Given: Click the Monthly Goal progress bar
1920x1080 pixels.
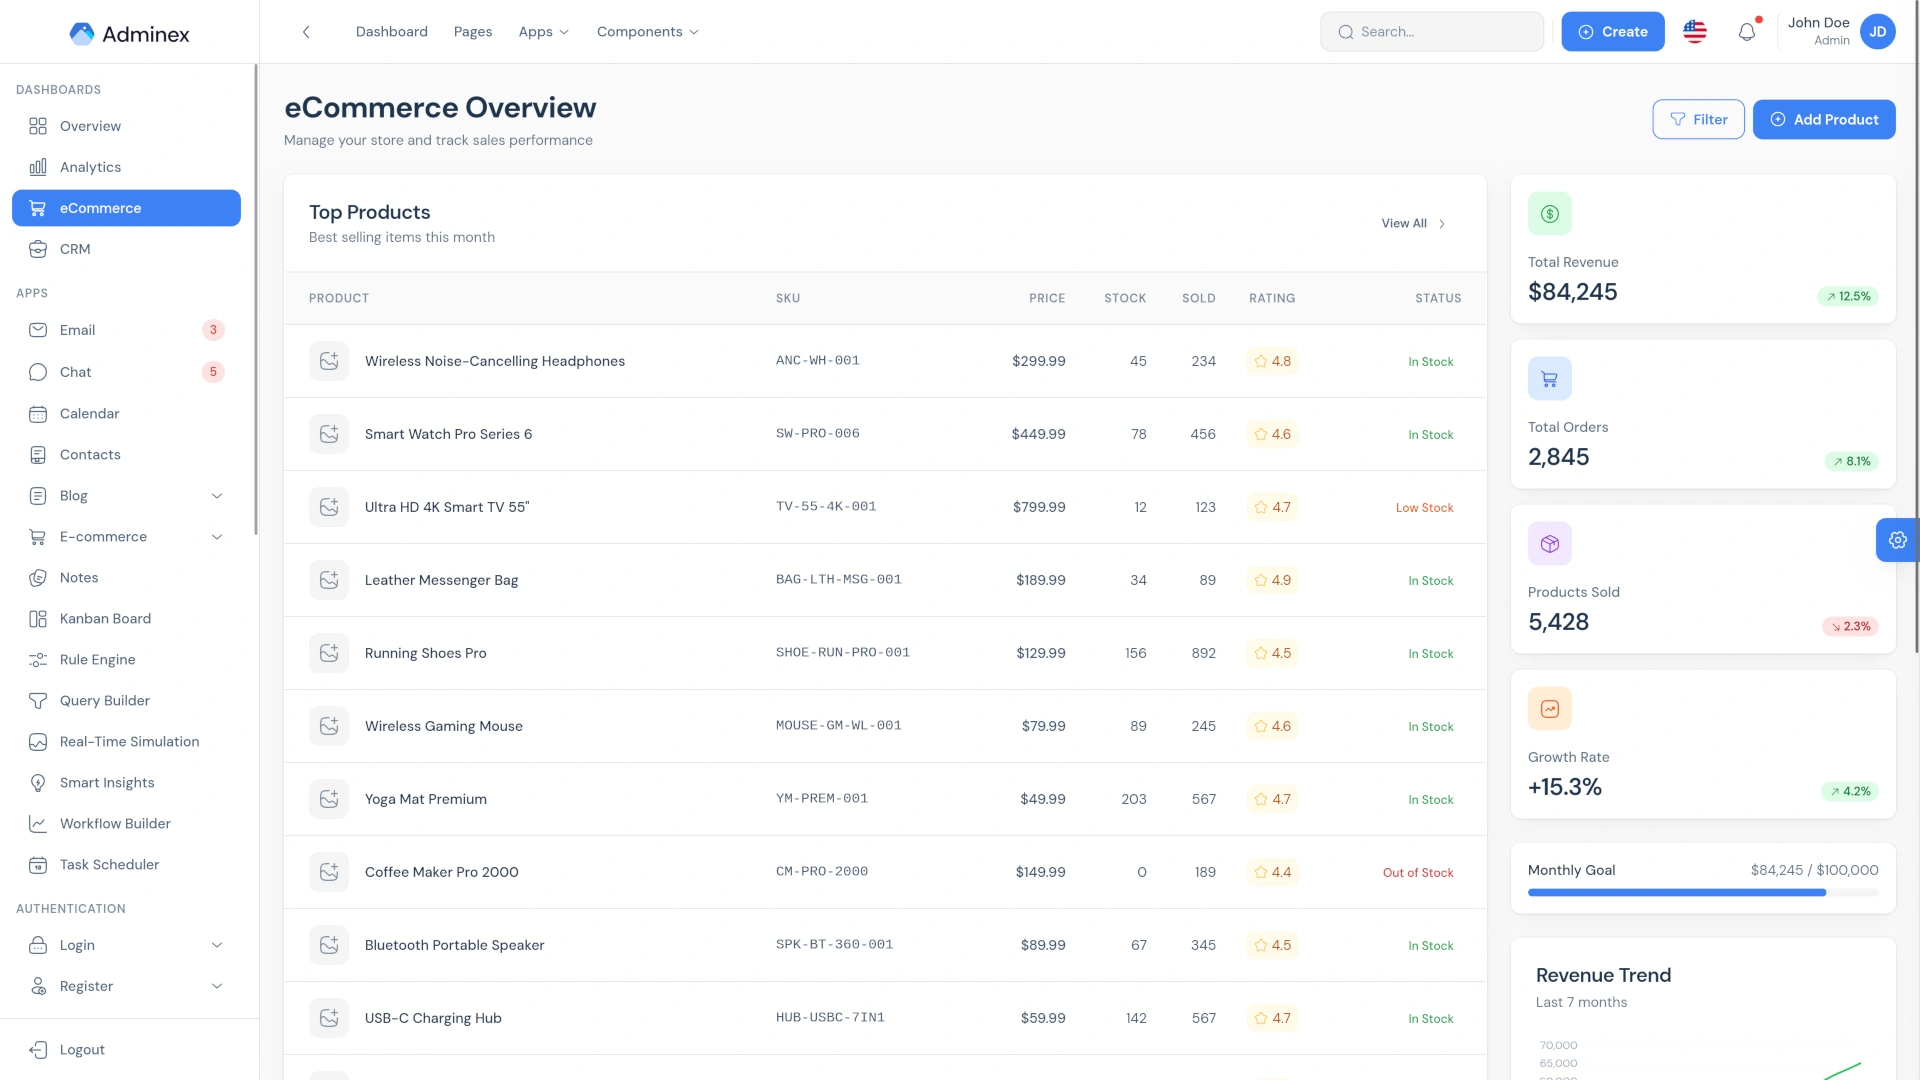Looking at the screenshot, I should coord(1703,893).
